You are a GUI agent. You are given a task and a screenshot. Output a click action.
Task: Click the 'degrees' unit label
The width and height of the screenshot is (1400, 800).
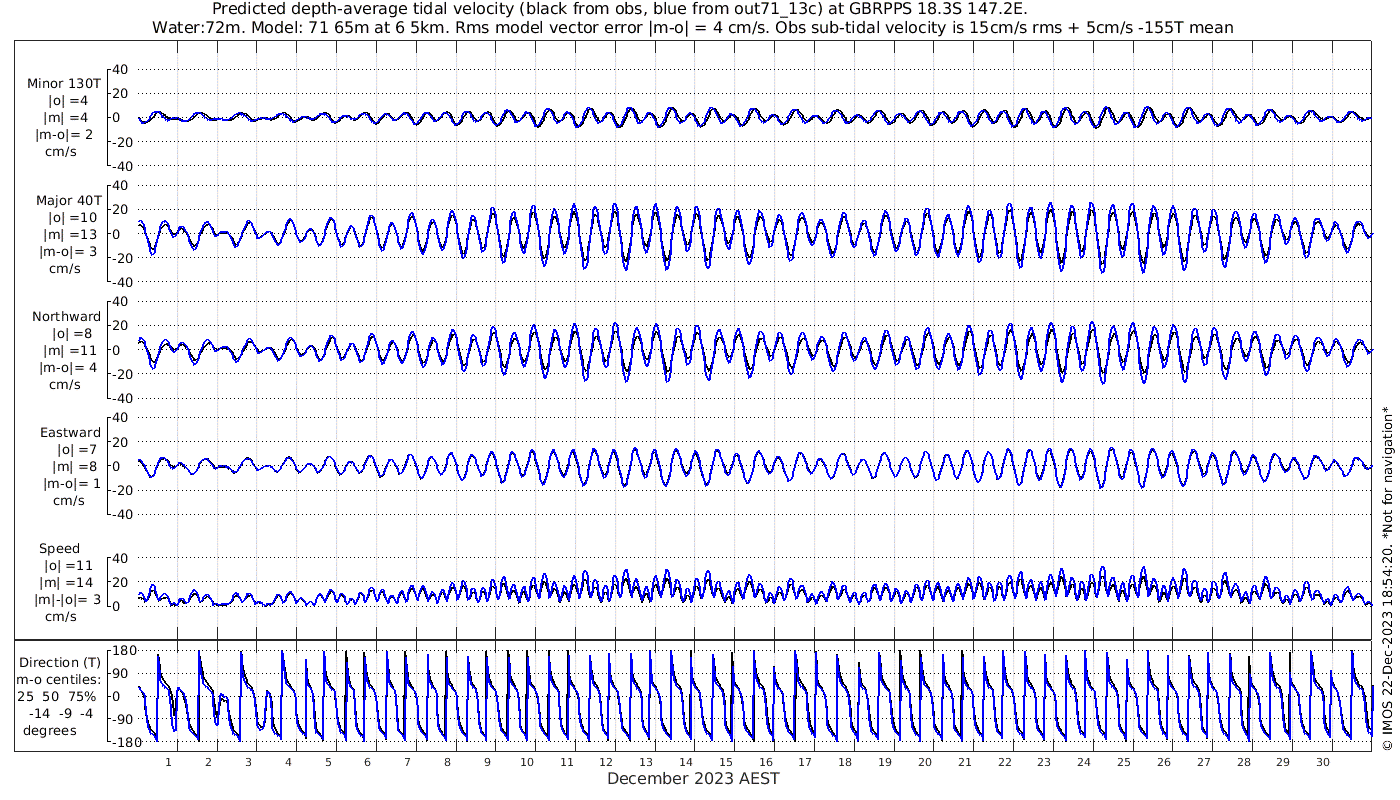coord(50,730)
